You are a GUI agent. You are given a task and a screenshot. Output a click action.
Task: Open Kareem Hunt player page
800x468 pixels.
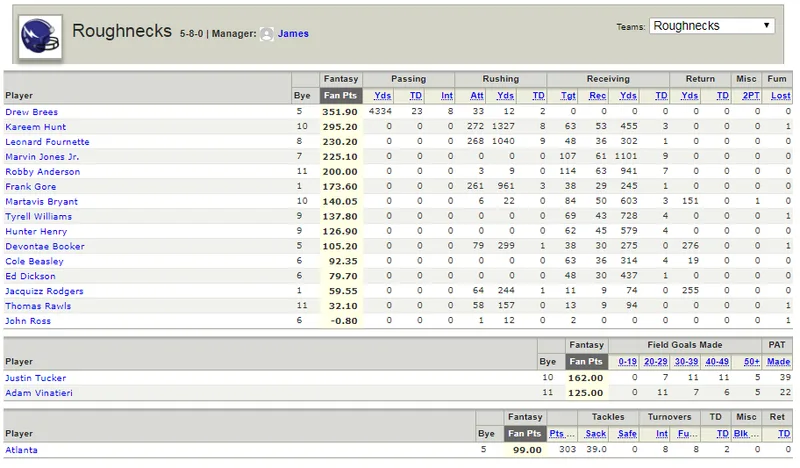click(36, 127)
